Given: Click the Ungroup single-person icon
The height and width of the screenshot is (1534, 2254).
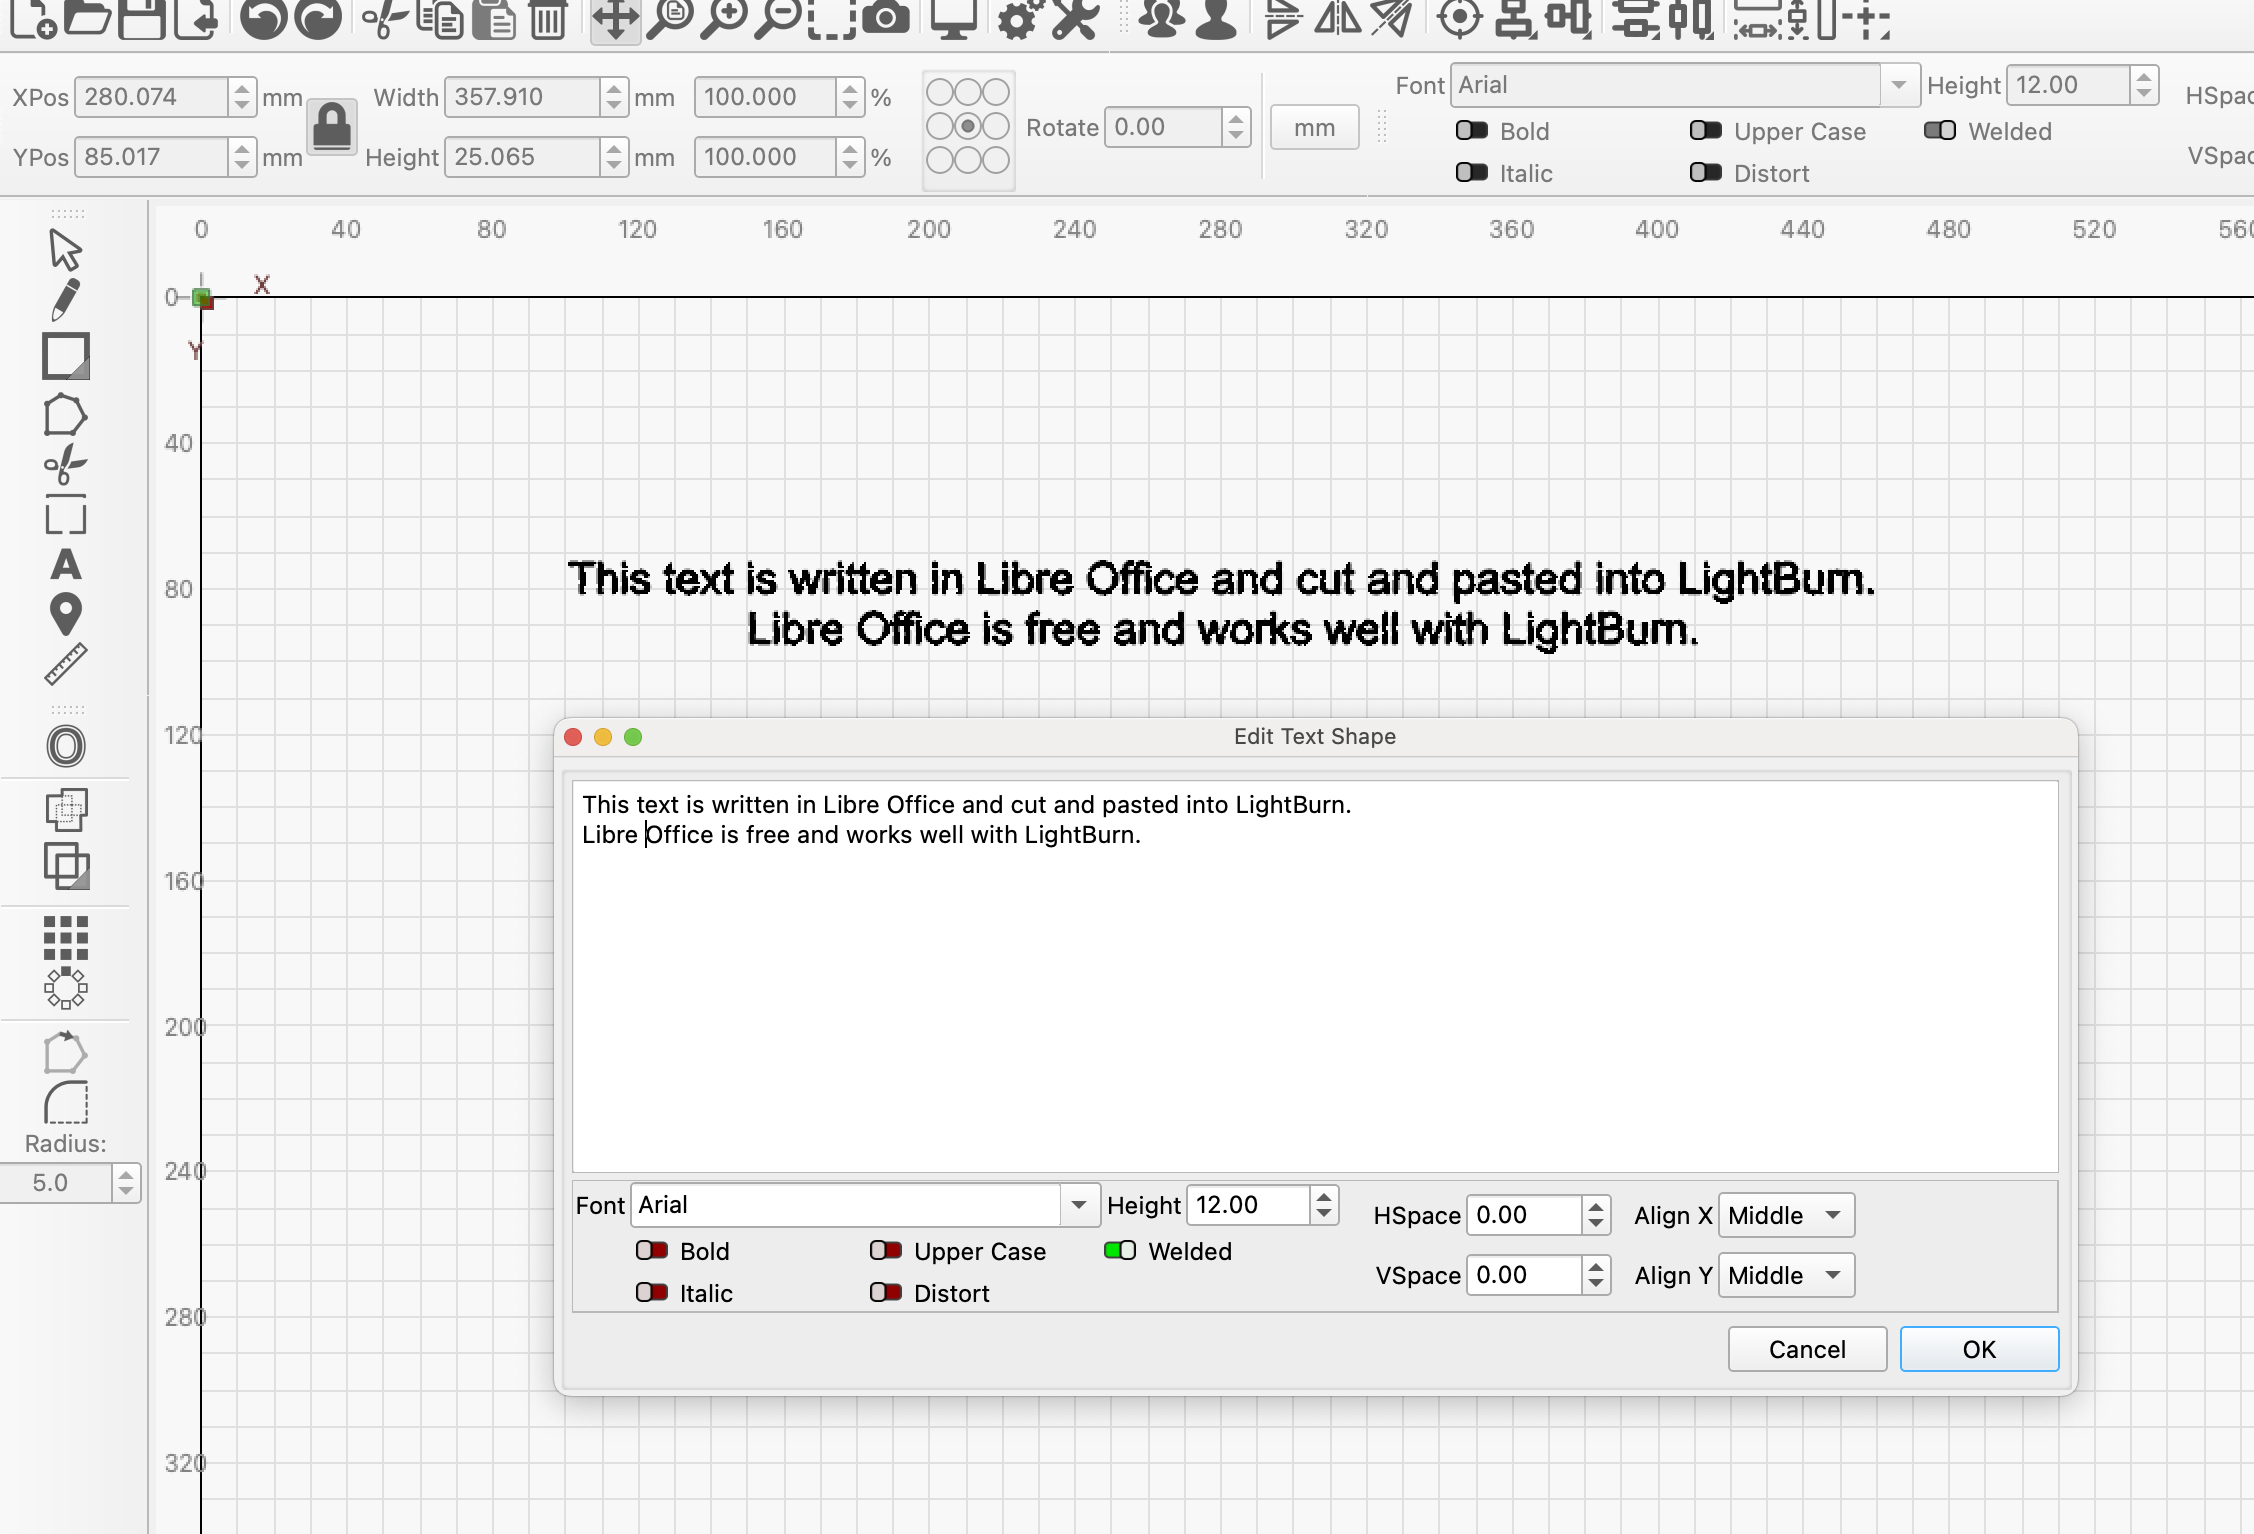Looking at the screenshot, I should 1216,18.
